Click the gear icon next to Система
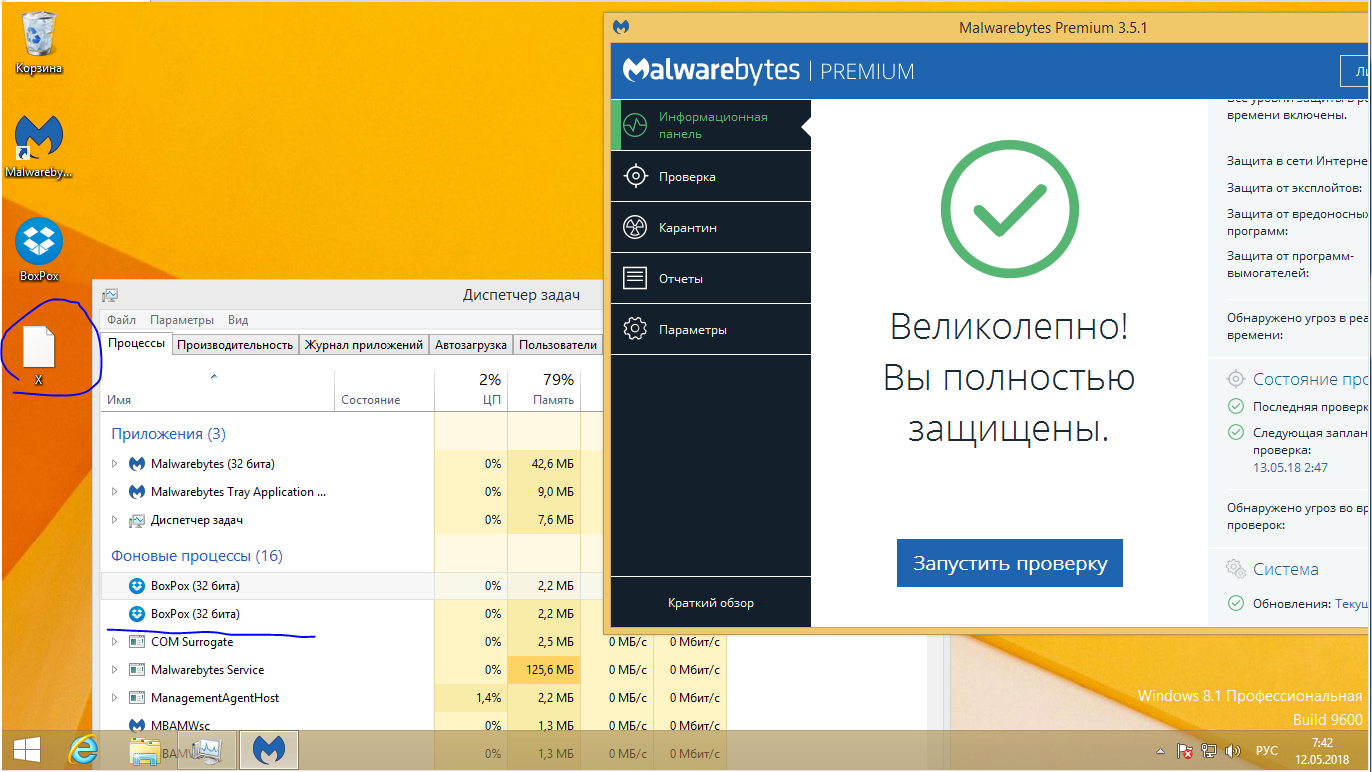Image resolution: width=1372 pixels, height=772 pixels. [1236, 569]
